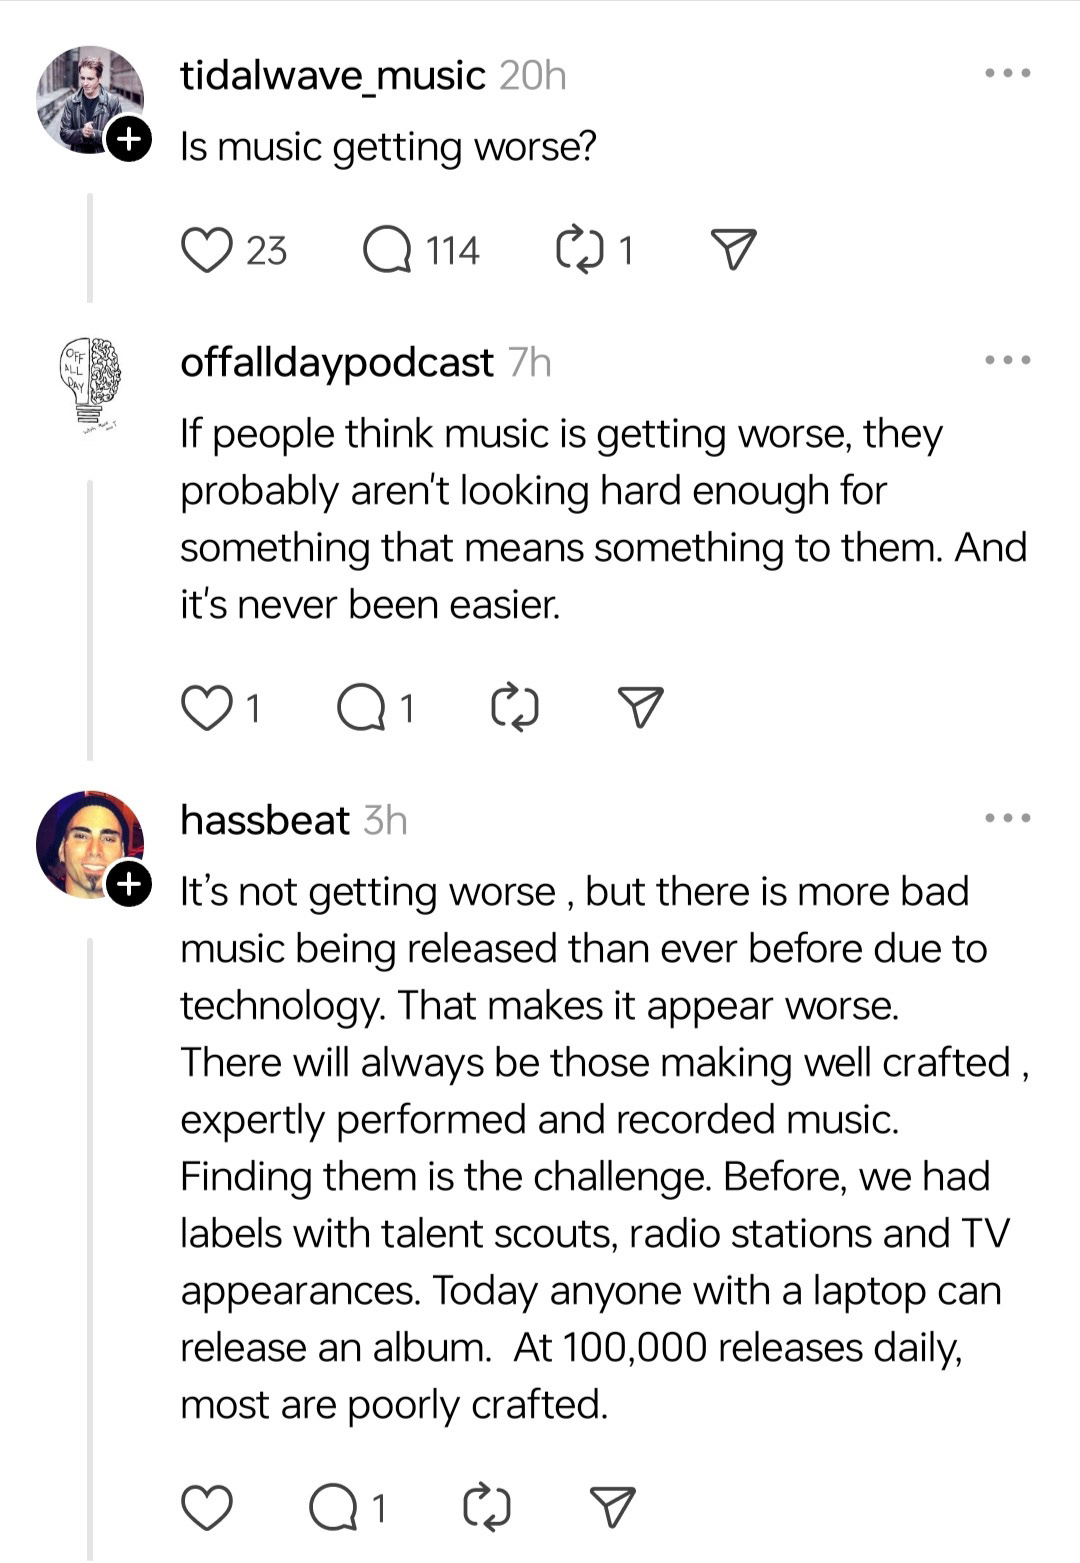The image size is (1080, 1563).
Task: Repost the offalldaypodcast reply
Action: point(516,708)
